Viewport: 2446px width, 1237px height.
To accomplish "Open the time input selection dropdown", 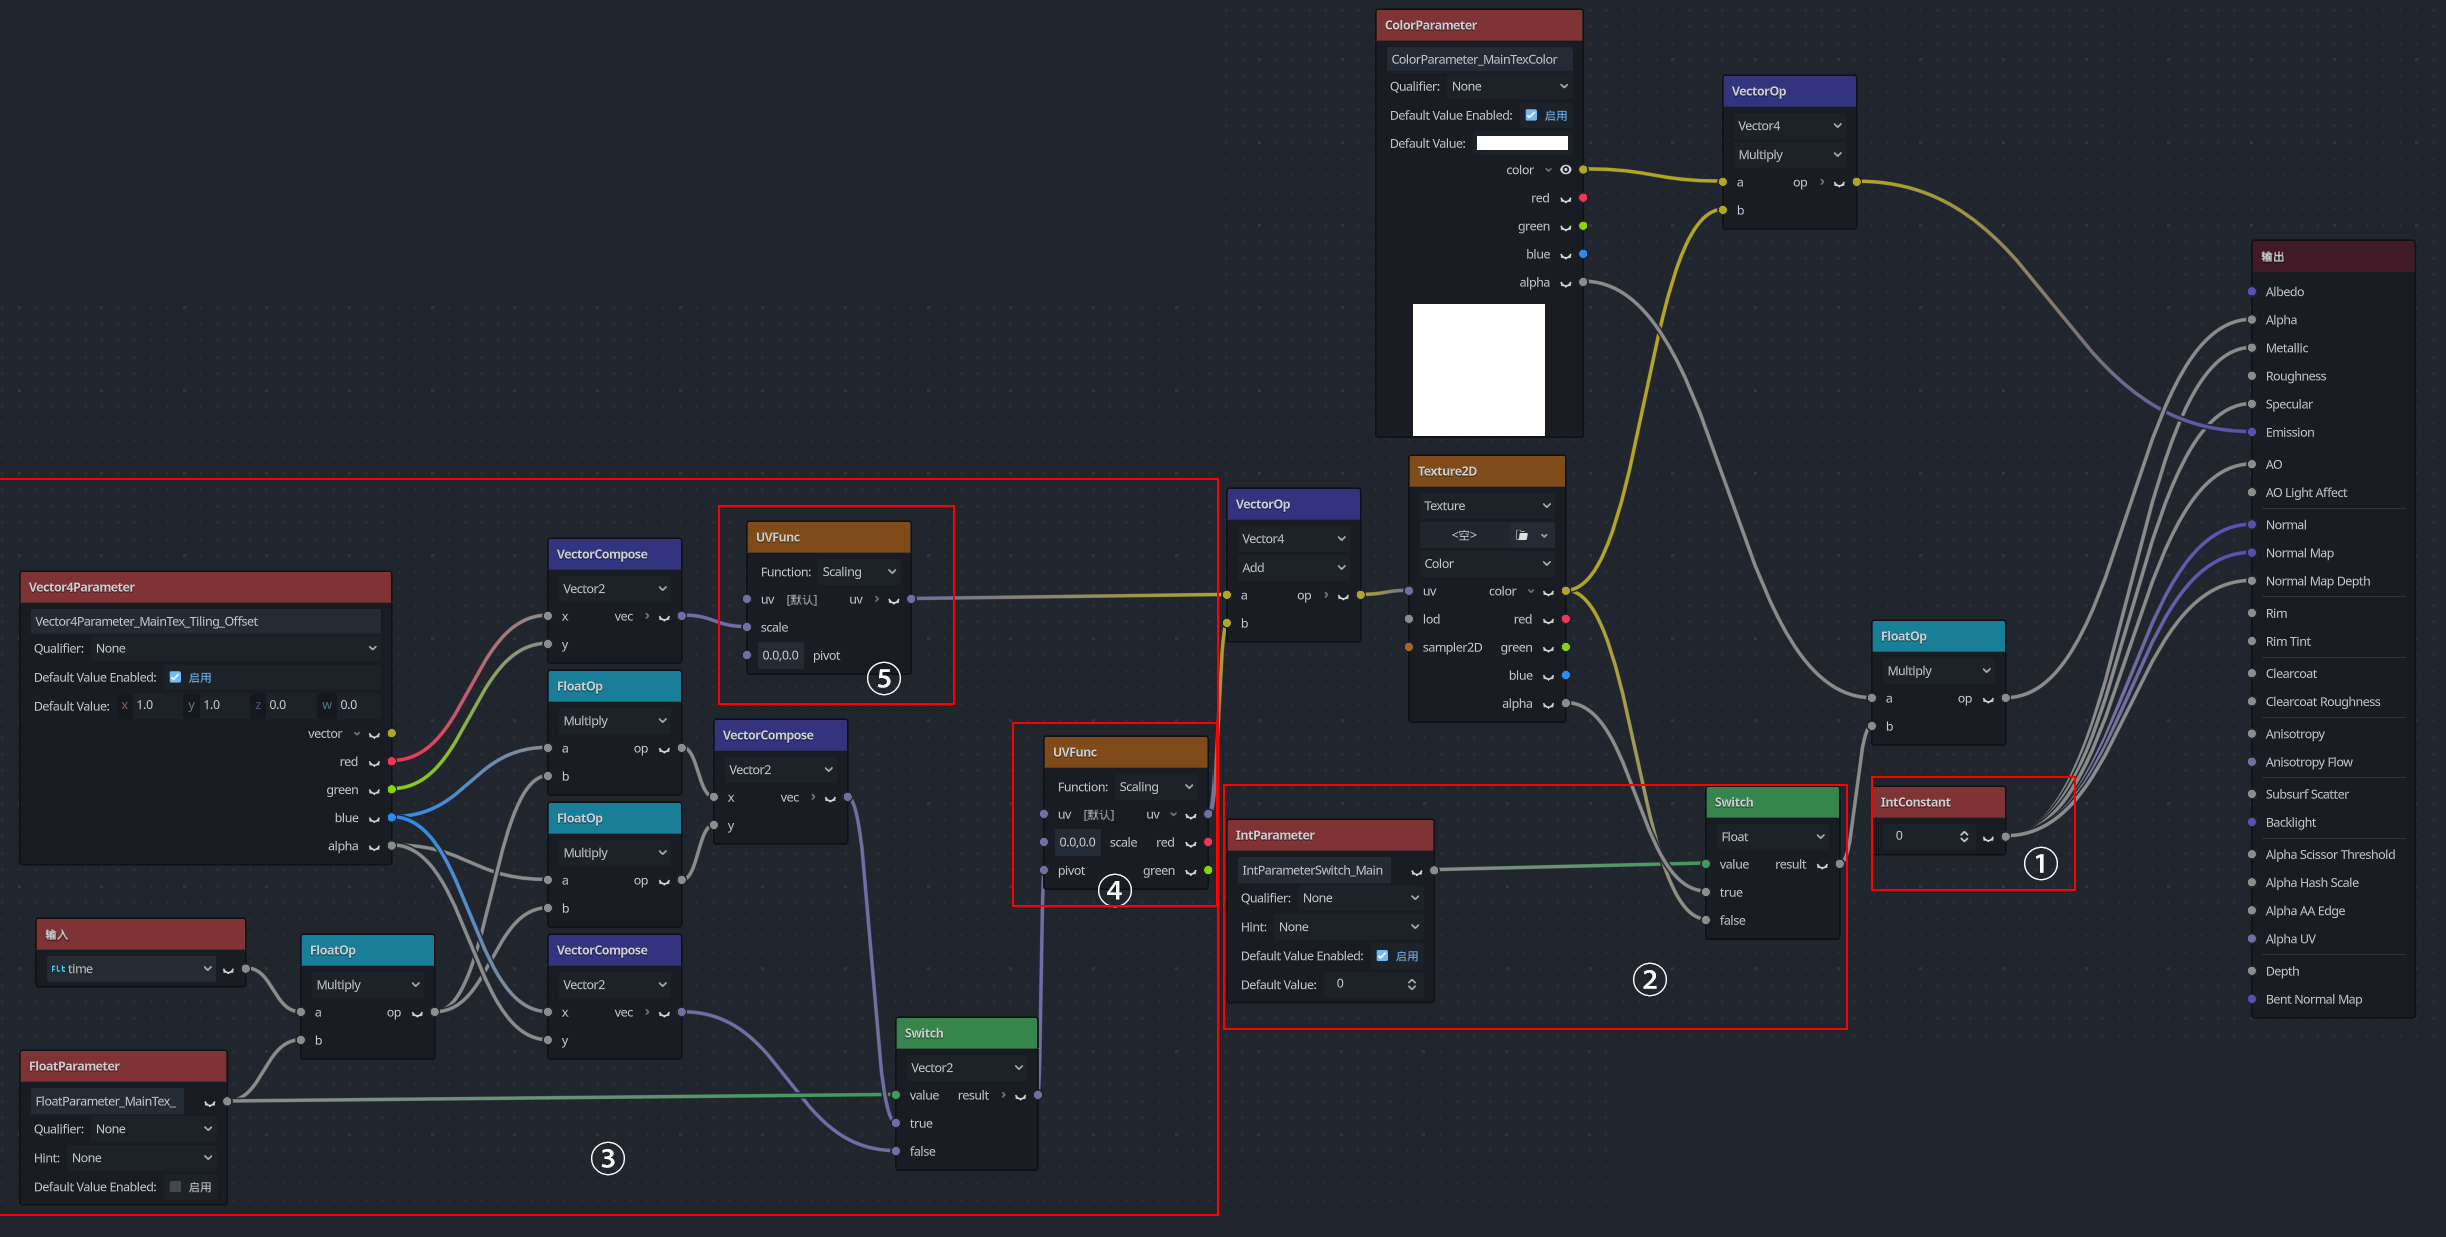I will click(x=131, y=969).
